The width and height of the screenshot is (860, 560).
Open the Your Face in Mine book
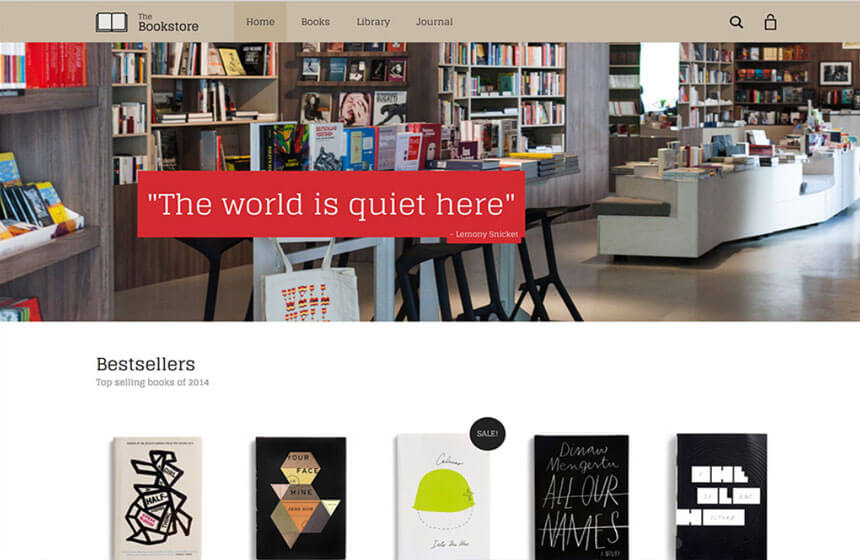(301, 498)
